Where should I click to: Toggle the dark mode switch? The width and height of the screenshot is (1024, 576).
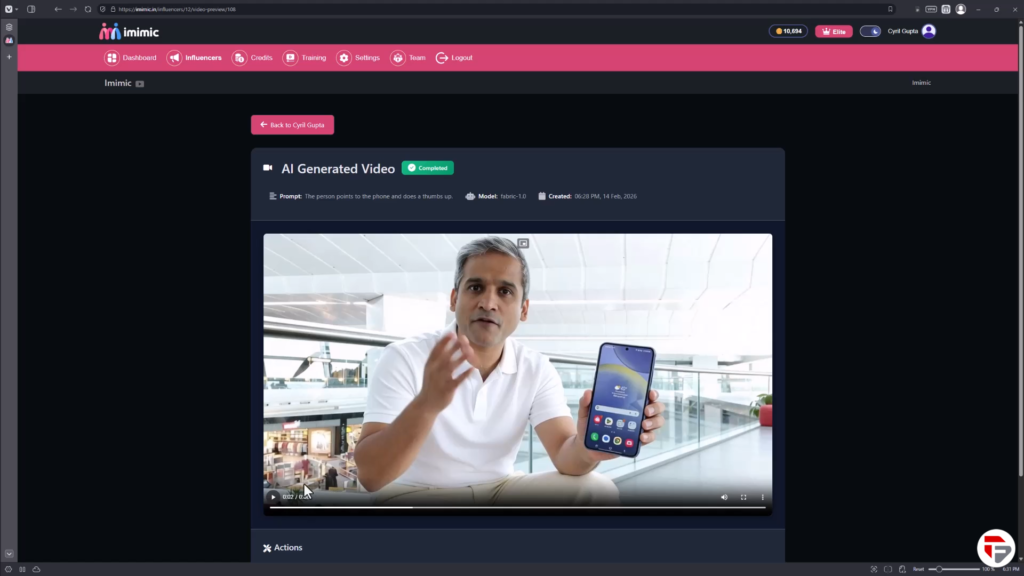coord(870,31)
